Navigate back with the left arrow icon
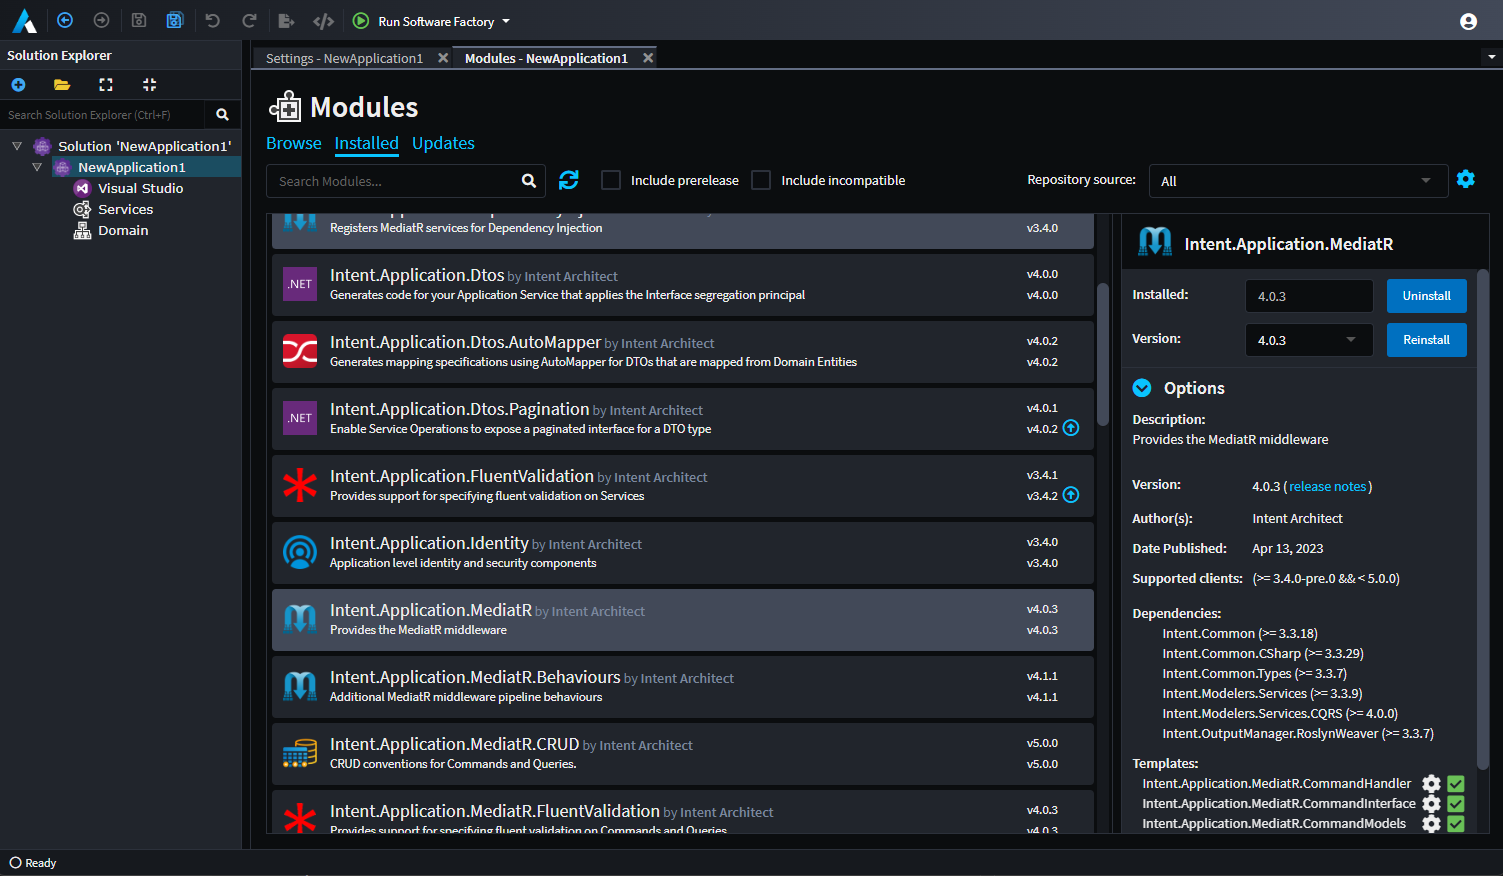The image size is (1503, 876). [x=65, y=20]
